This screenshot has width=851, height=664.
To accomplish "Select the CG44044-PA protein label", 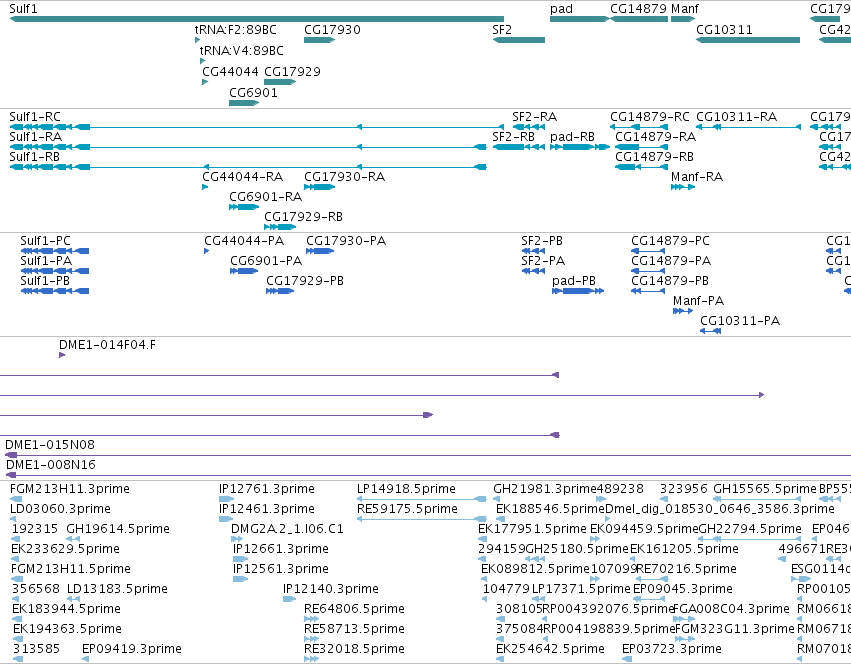I will pyautogui.click(x=244, y=241).
